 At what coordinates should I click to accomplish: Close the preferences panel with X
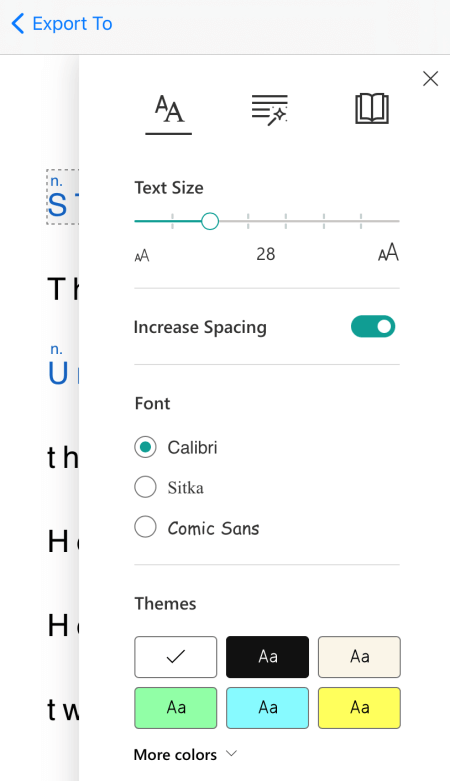tap(431, 79)
